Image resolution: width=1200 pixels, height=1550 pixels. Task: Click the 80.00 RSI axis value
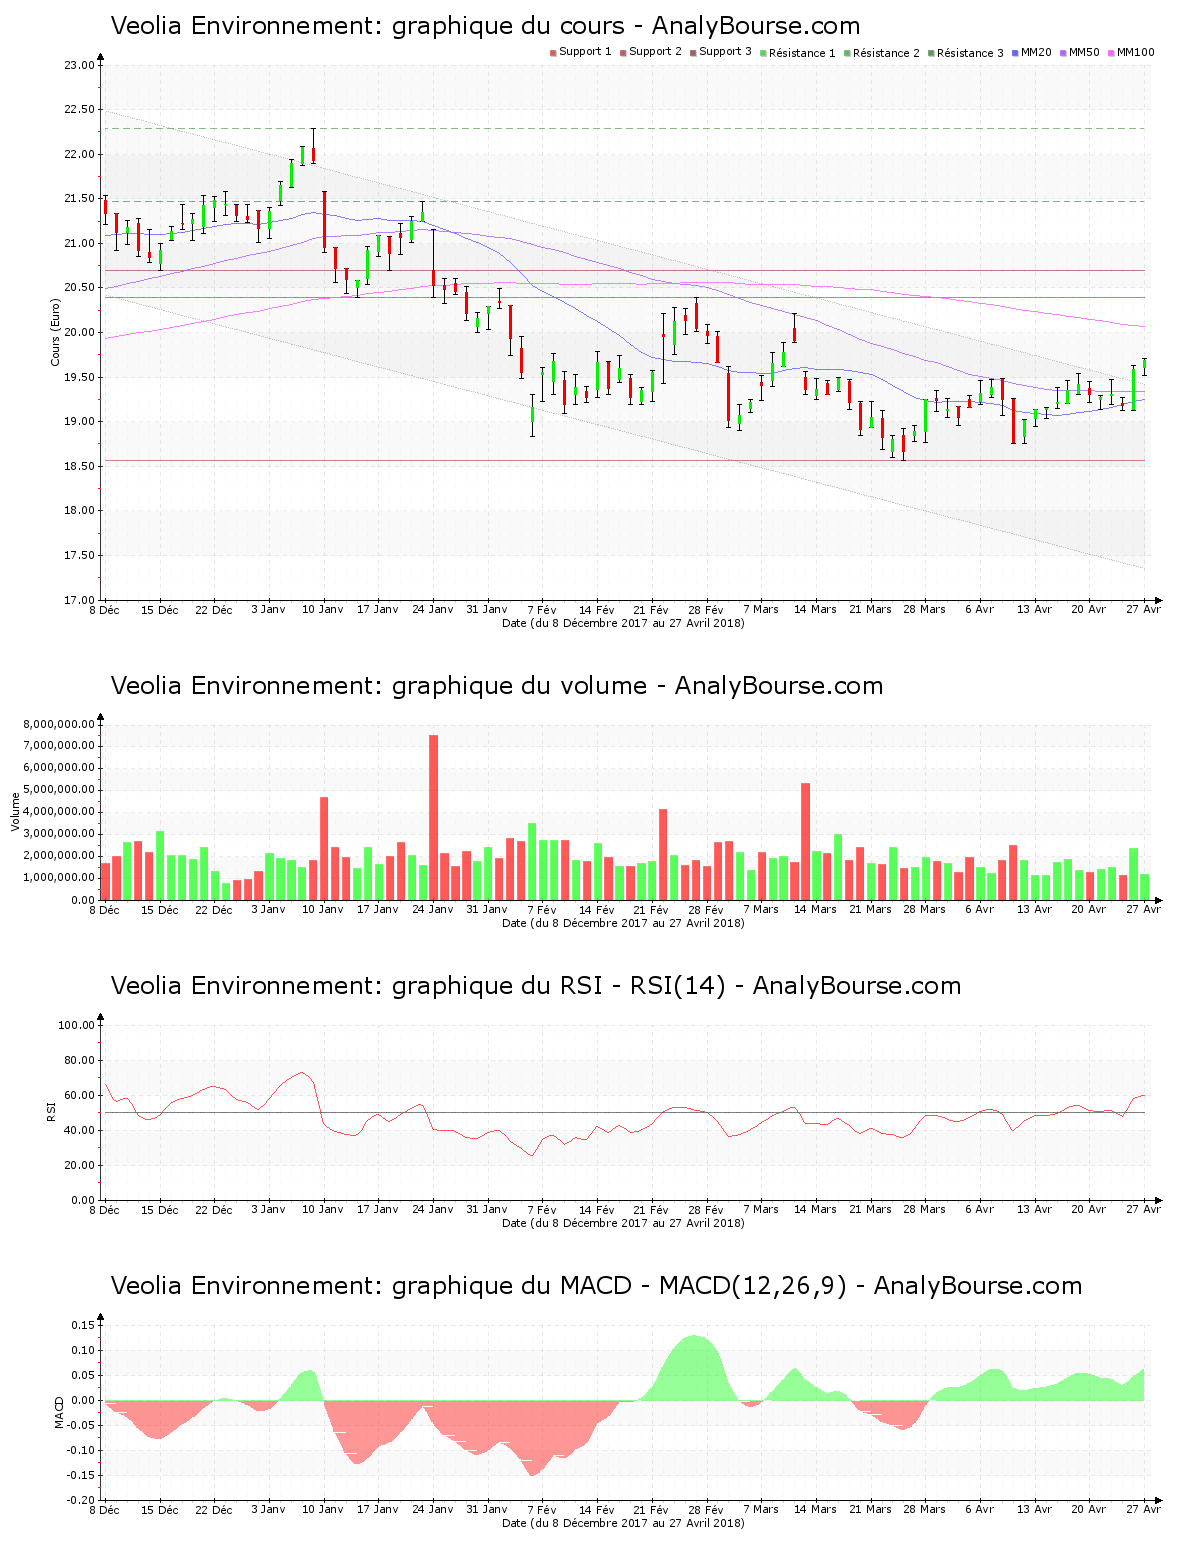pos(80,1060)
